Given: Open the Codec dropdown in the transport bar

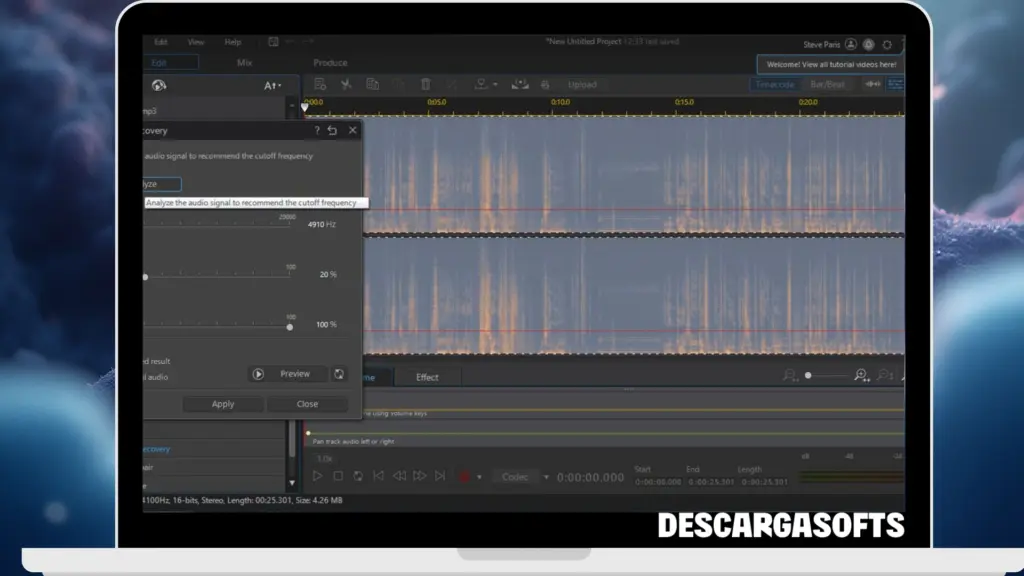Looking at the screenshot, I should [545, 476].
